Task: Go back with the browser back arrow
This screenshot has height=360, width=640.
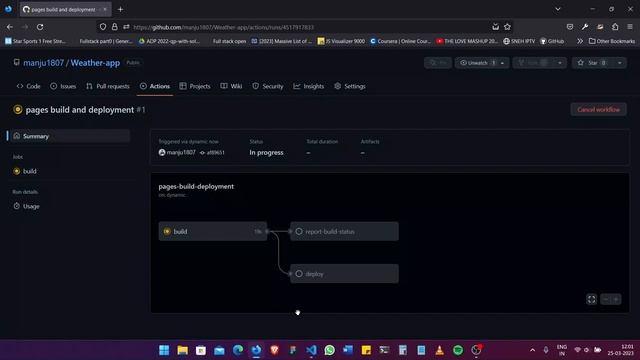Action: (x=10, y=27)
